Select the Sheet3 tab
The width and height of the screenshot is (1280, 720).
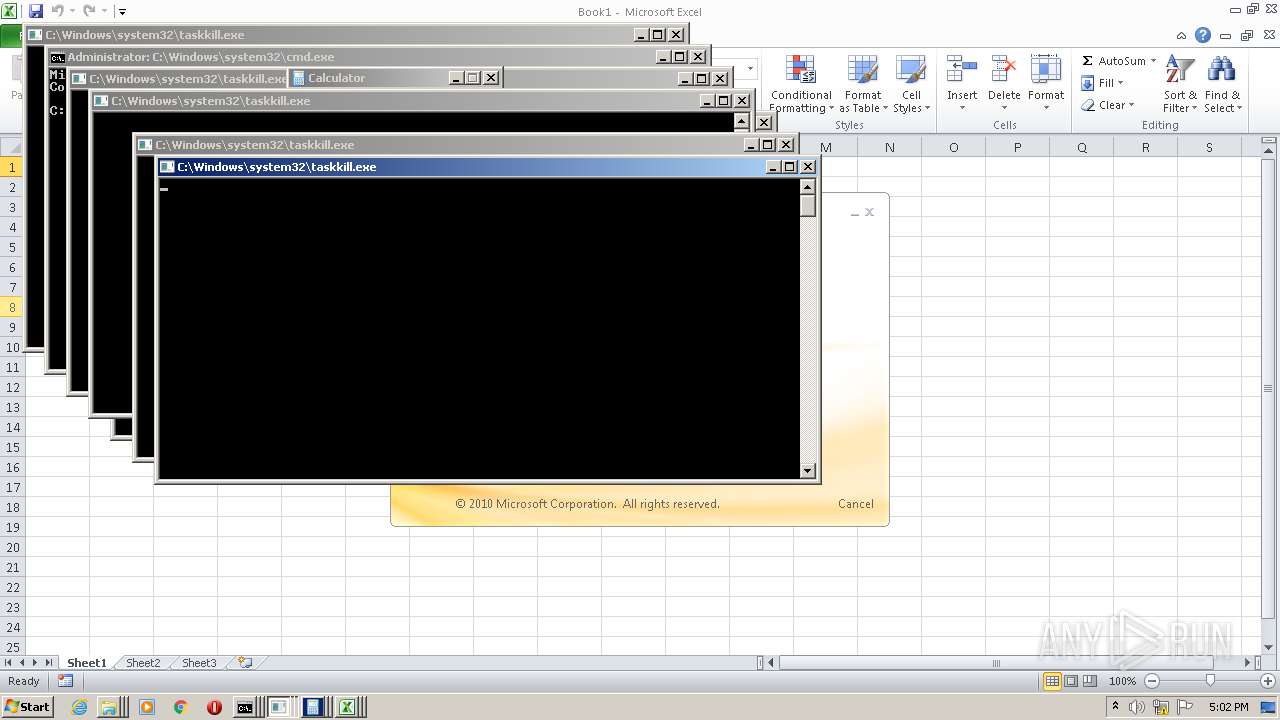198,662
